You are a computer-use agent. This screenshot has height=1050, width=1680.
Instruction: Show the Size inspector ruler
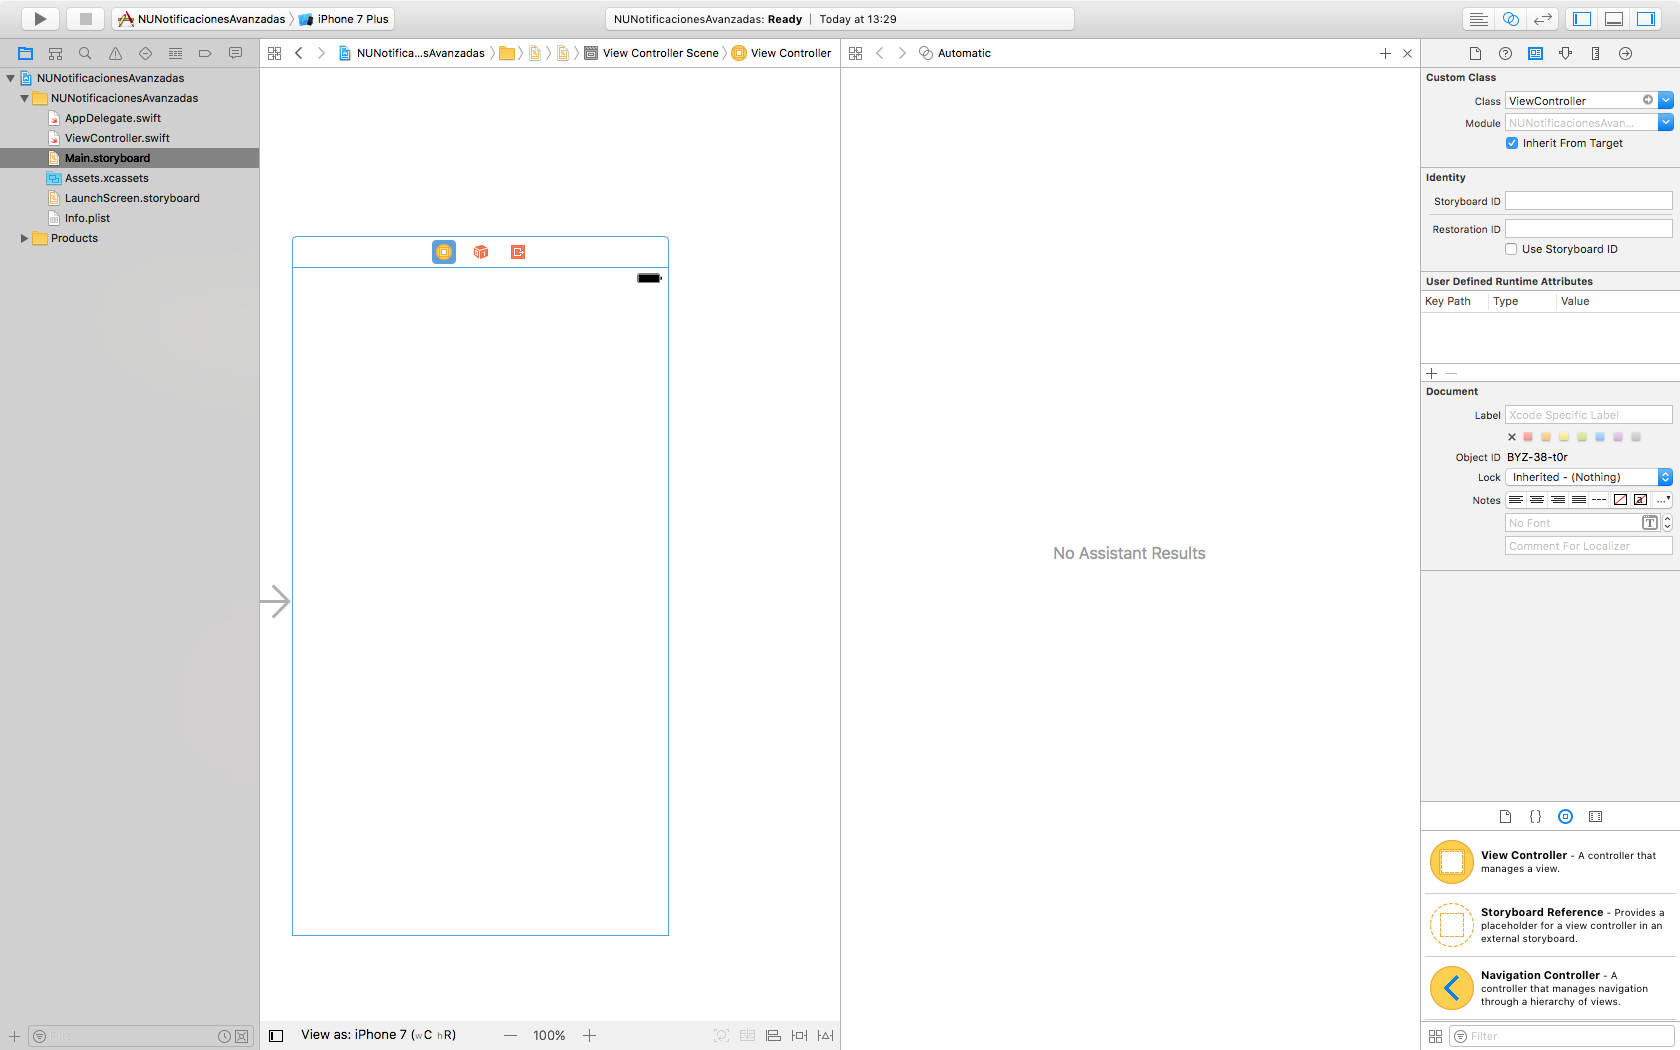click(1595, 53)
